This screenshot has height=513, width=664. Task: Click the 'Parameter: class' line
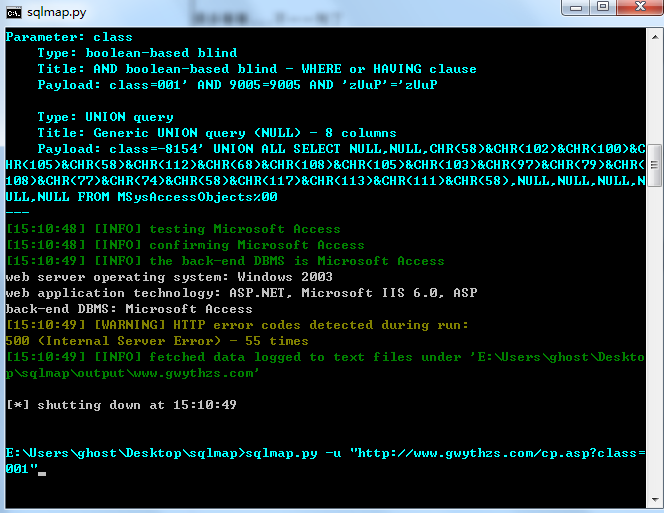pyautogui.click(x=69, y=37)
